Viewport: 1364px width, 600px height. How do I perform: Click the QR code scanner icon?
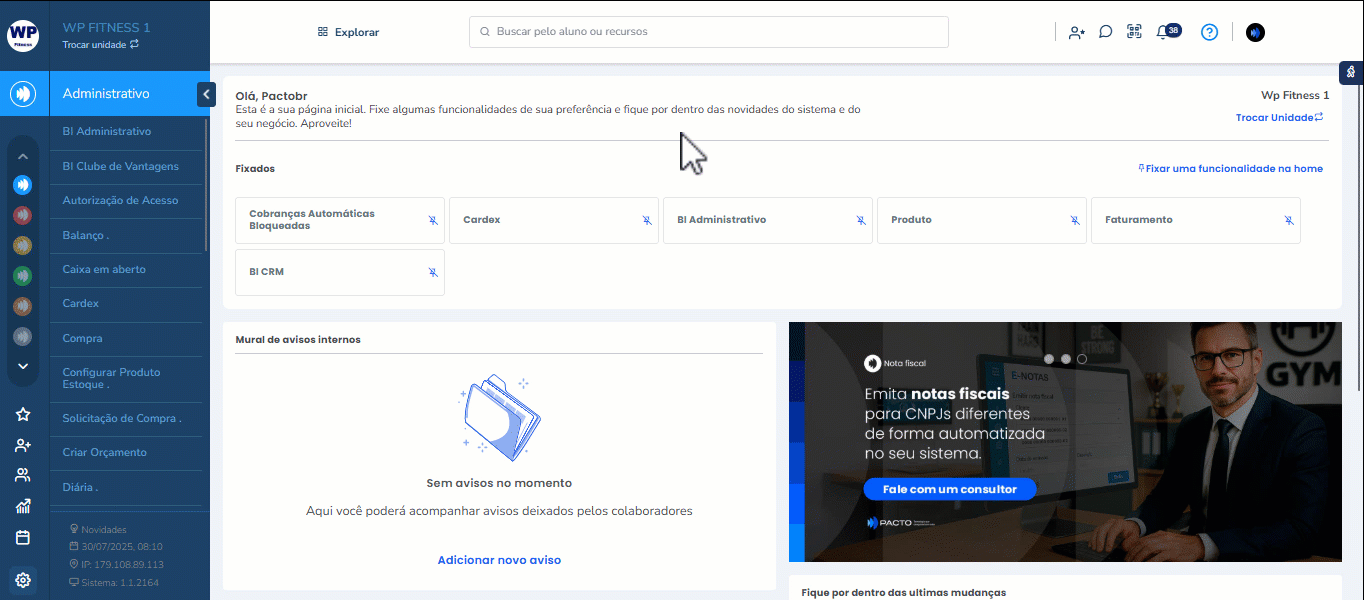(1134, 32)
